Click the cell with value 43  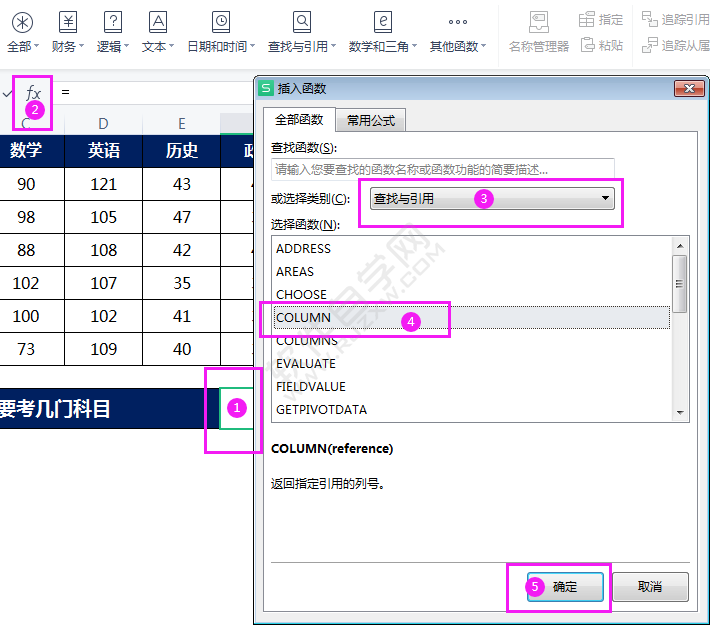(x=181, y=184)
